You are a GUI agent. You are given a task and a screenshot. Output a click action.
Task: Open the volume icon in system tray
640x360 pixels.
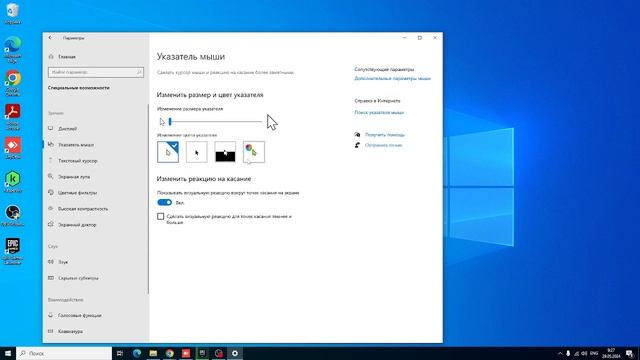(584, 353)
